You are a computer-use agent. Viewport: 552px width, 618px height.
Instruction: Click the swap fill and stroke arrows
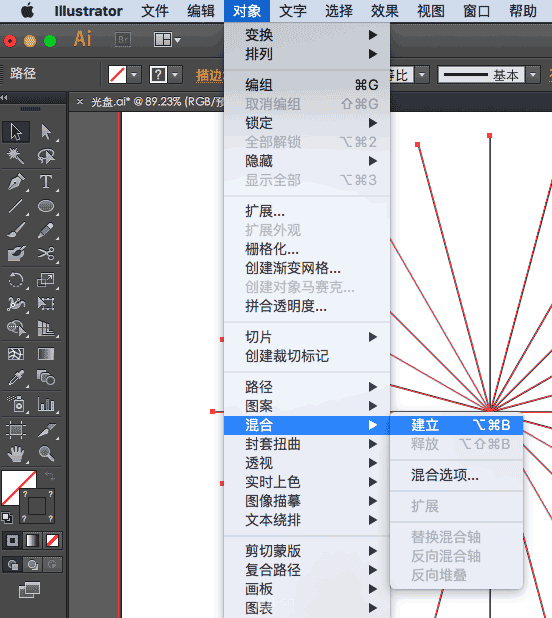[50, 476]
